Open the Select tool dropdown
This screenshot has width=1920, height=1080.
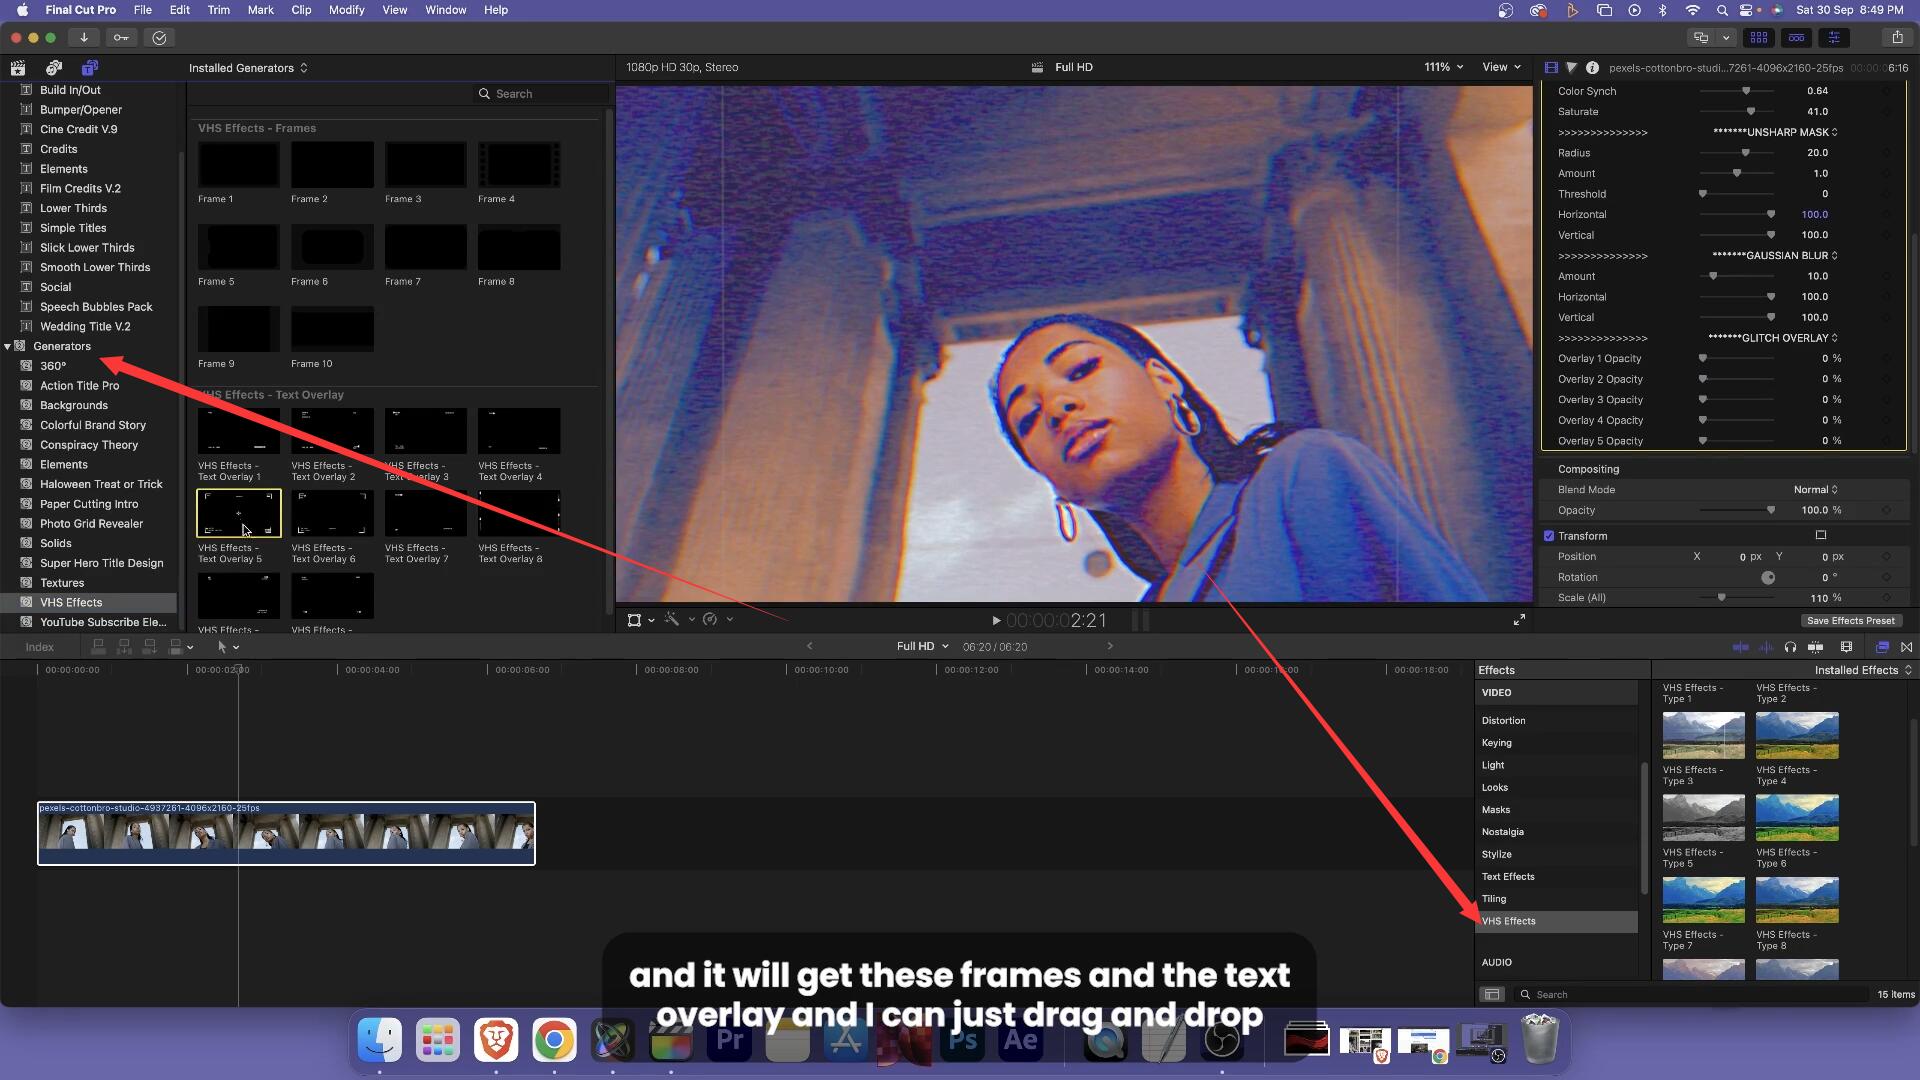point(228,647)
